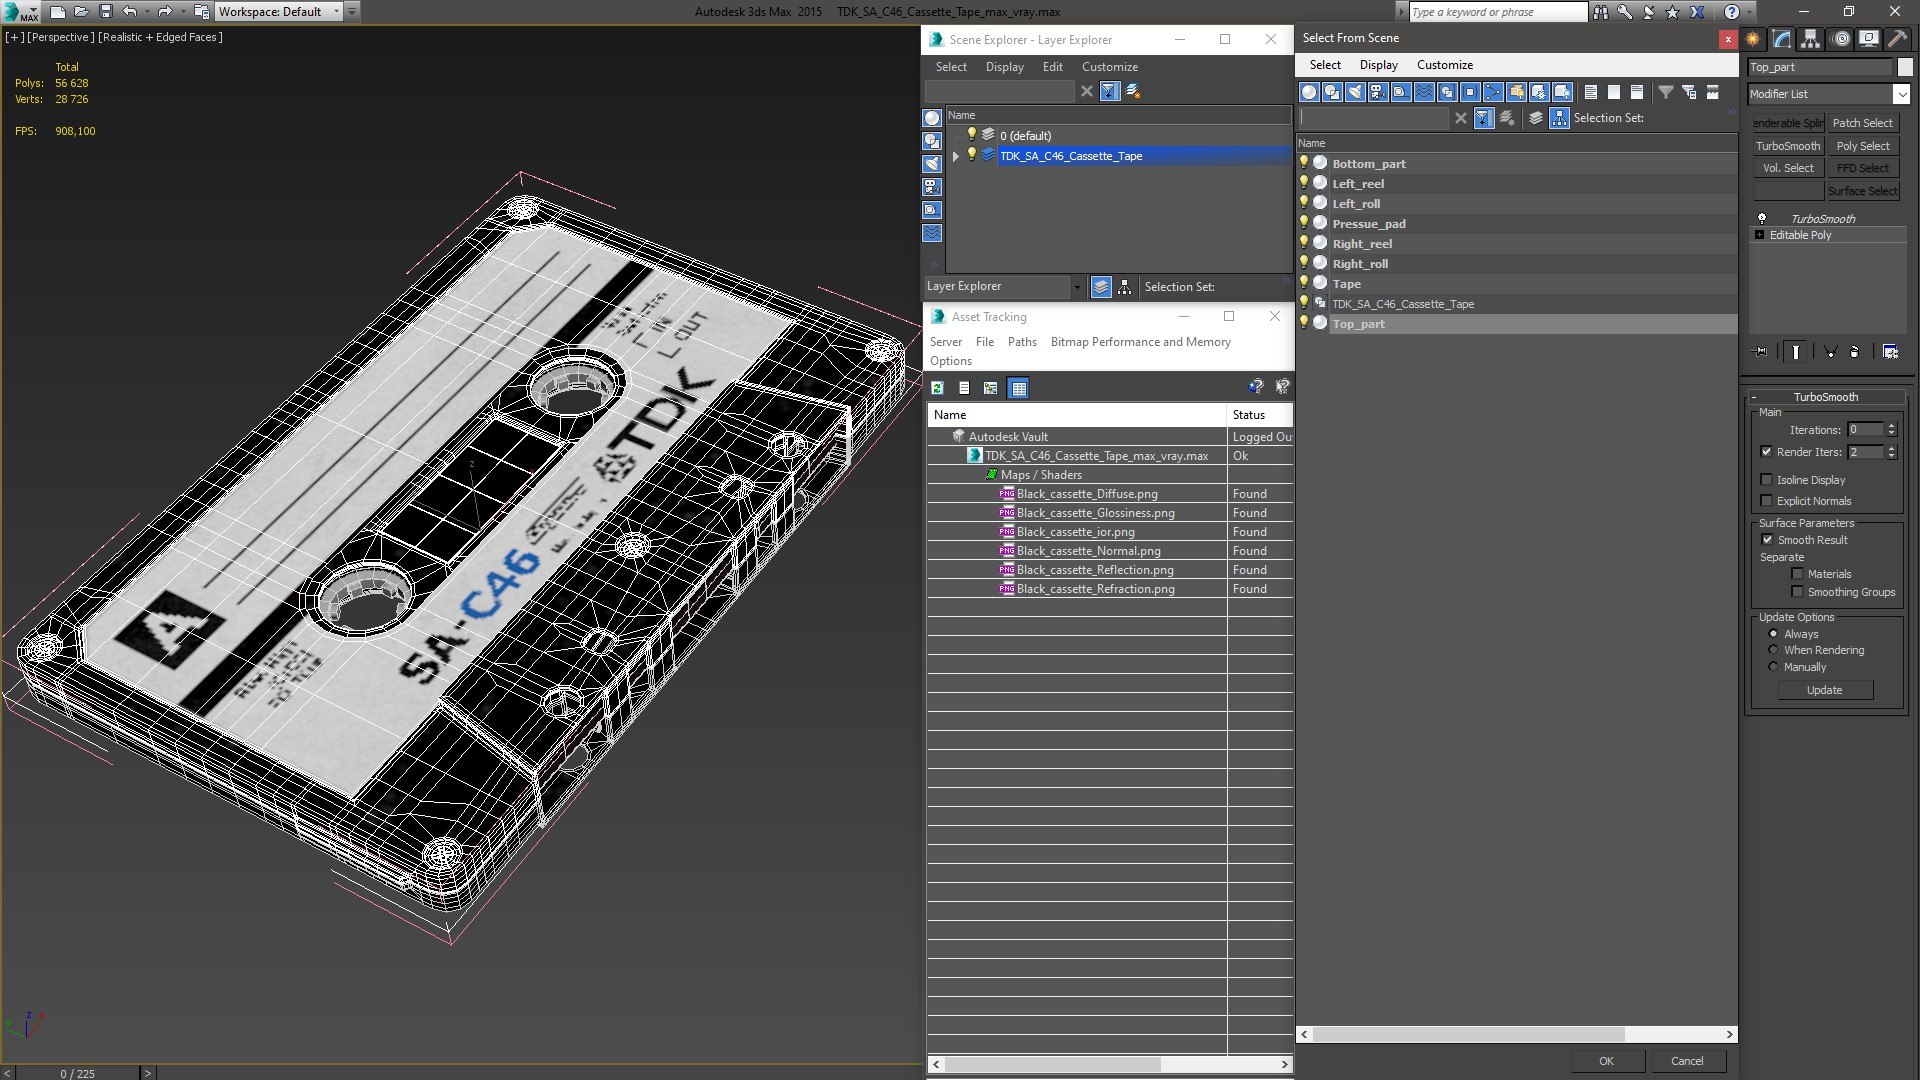Viewport: 1920px width, 1080px height.
Task: Toggle Smooth Result checkbox
Action: (1767, 540)
